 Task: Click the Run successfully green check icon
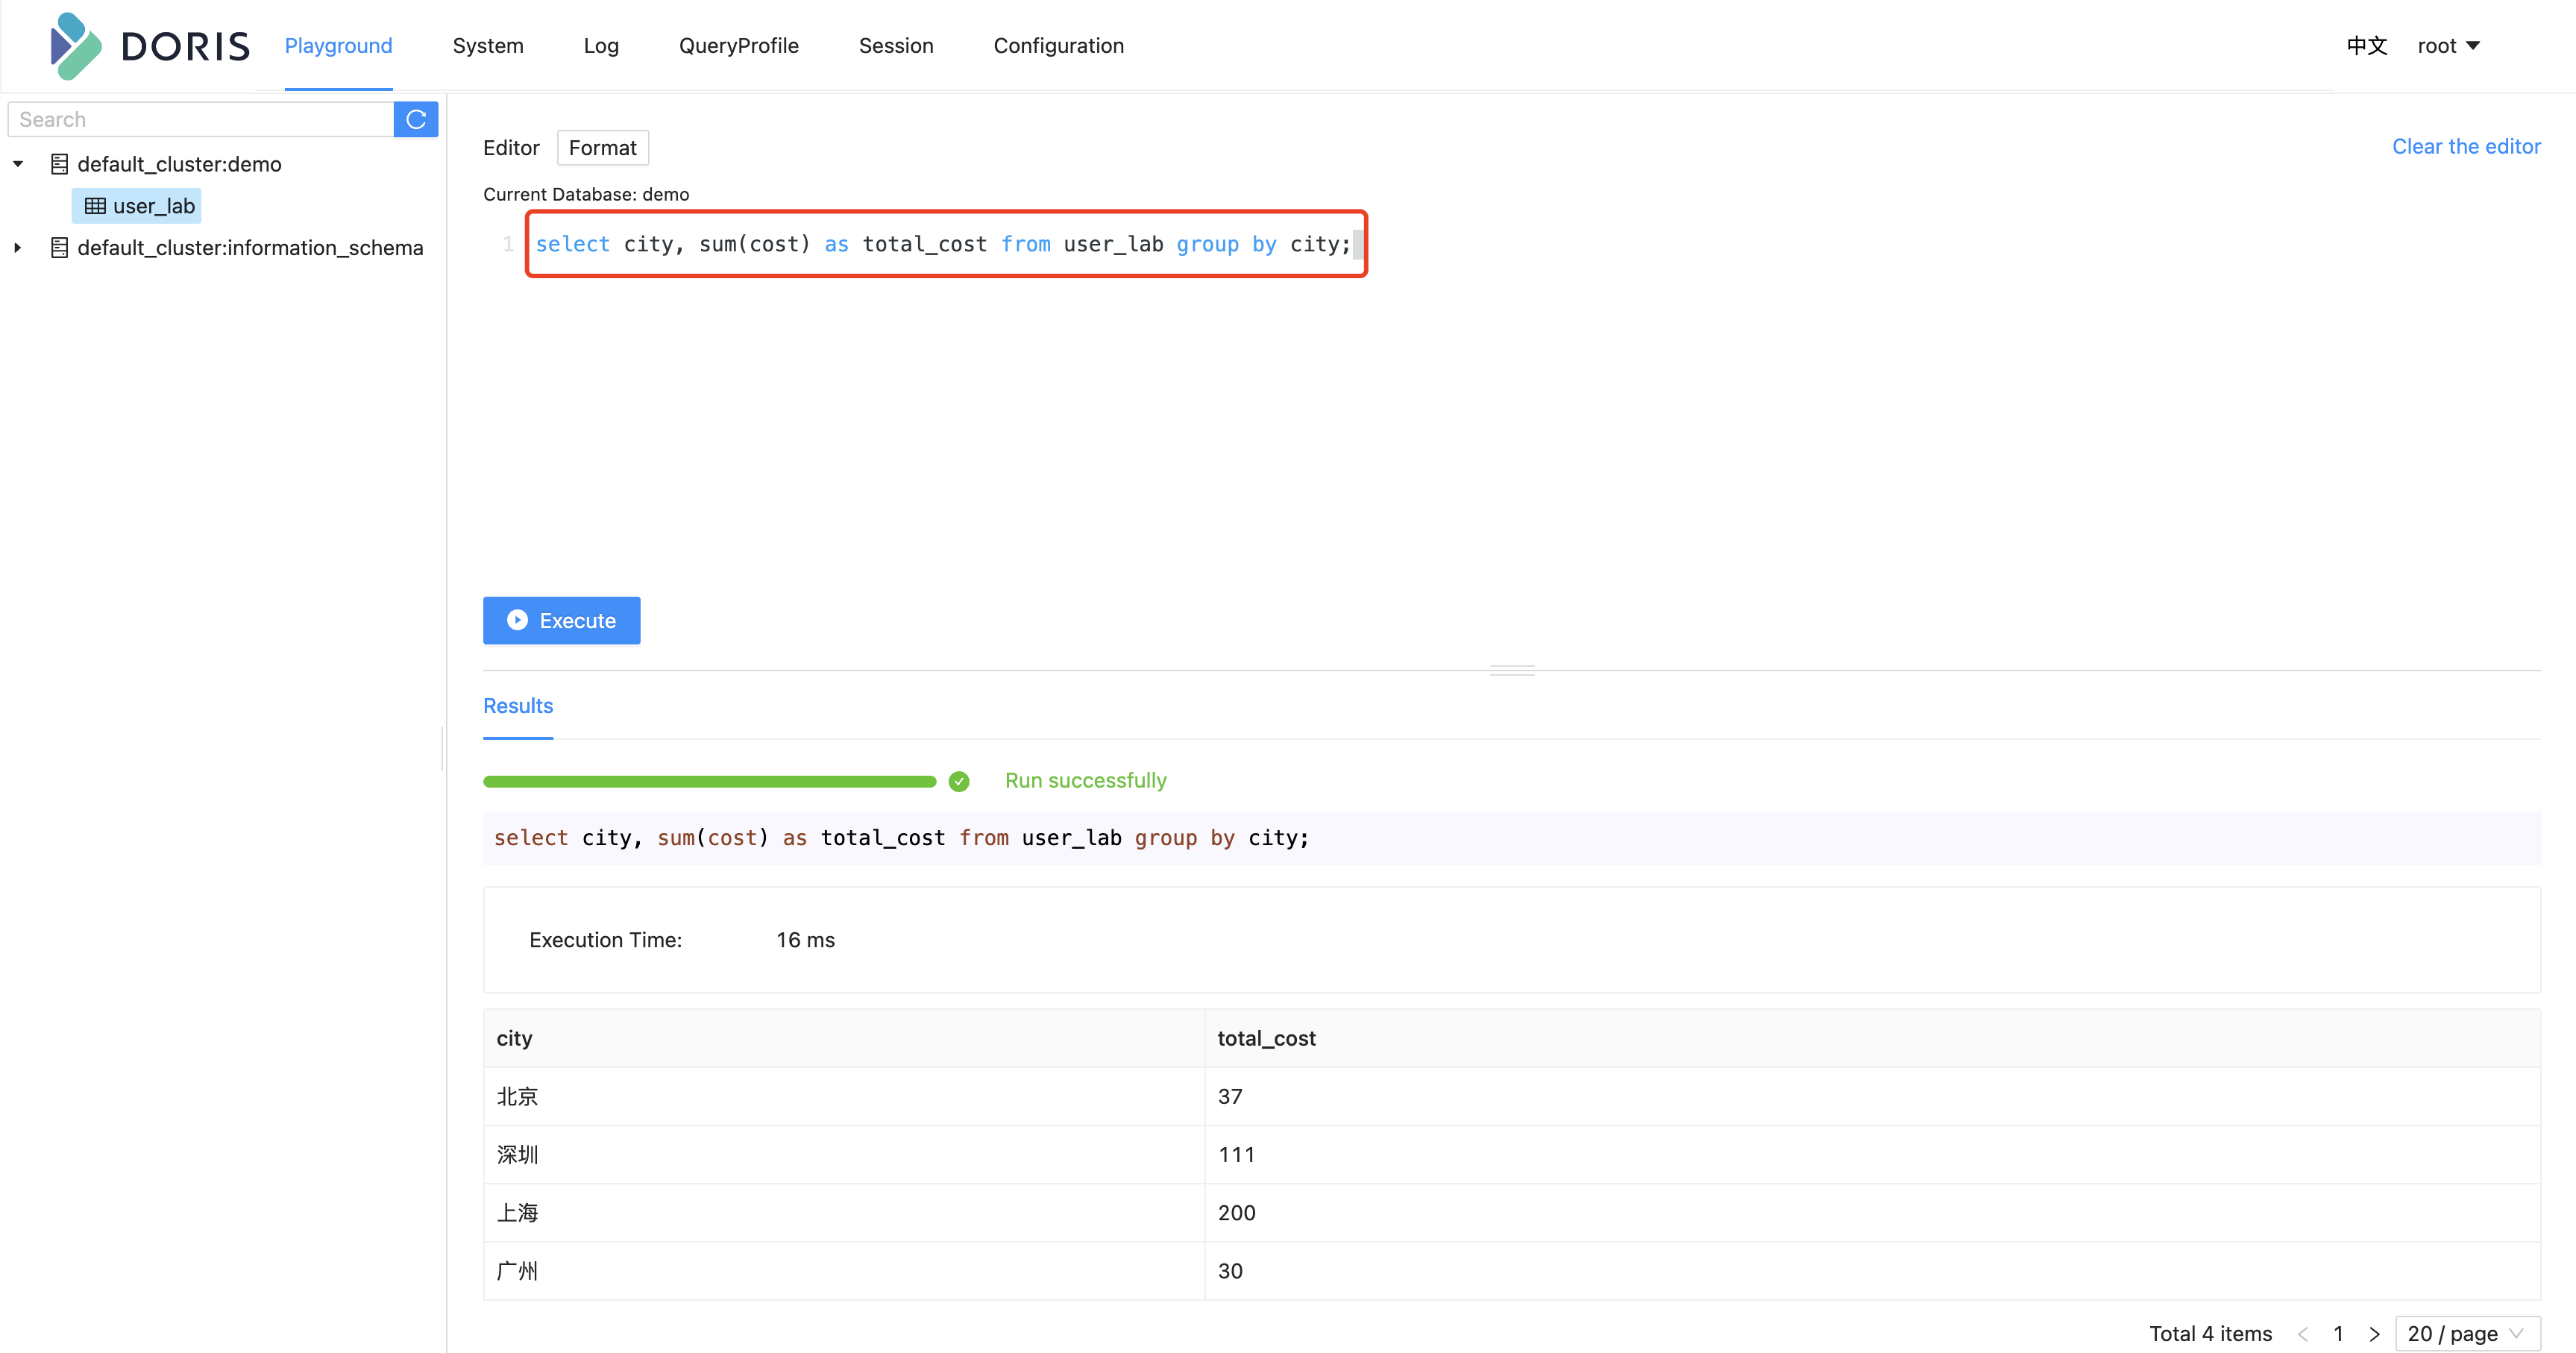959,780
